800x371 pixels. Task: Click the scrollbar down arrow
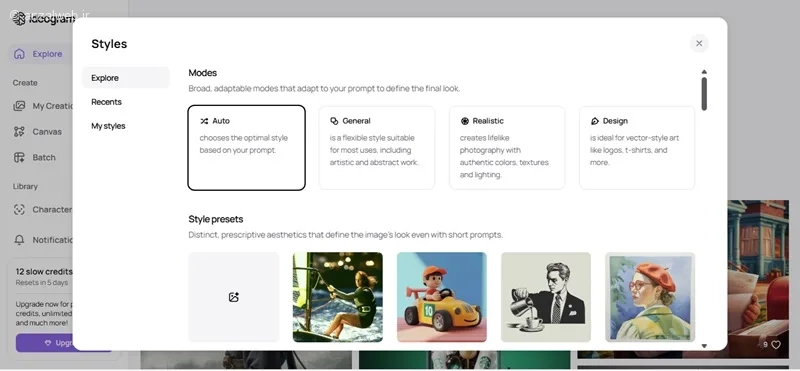pyautogui.click(x=704, y=346)
